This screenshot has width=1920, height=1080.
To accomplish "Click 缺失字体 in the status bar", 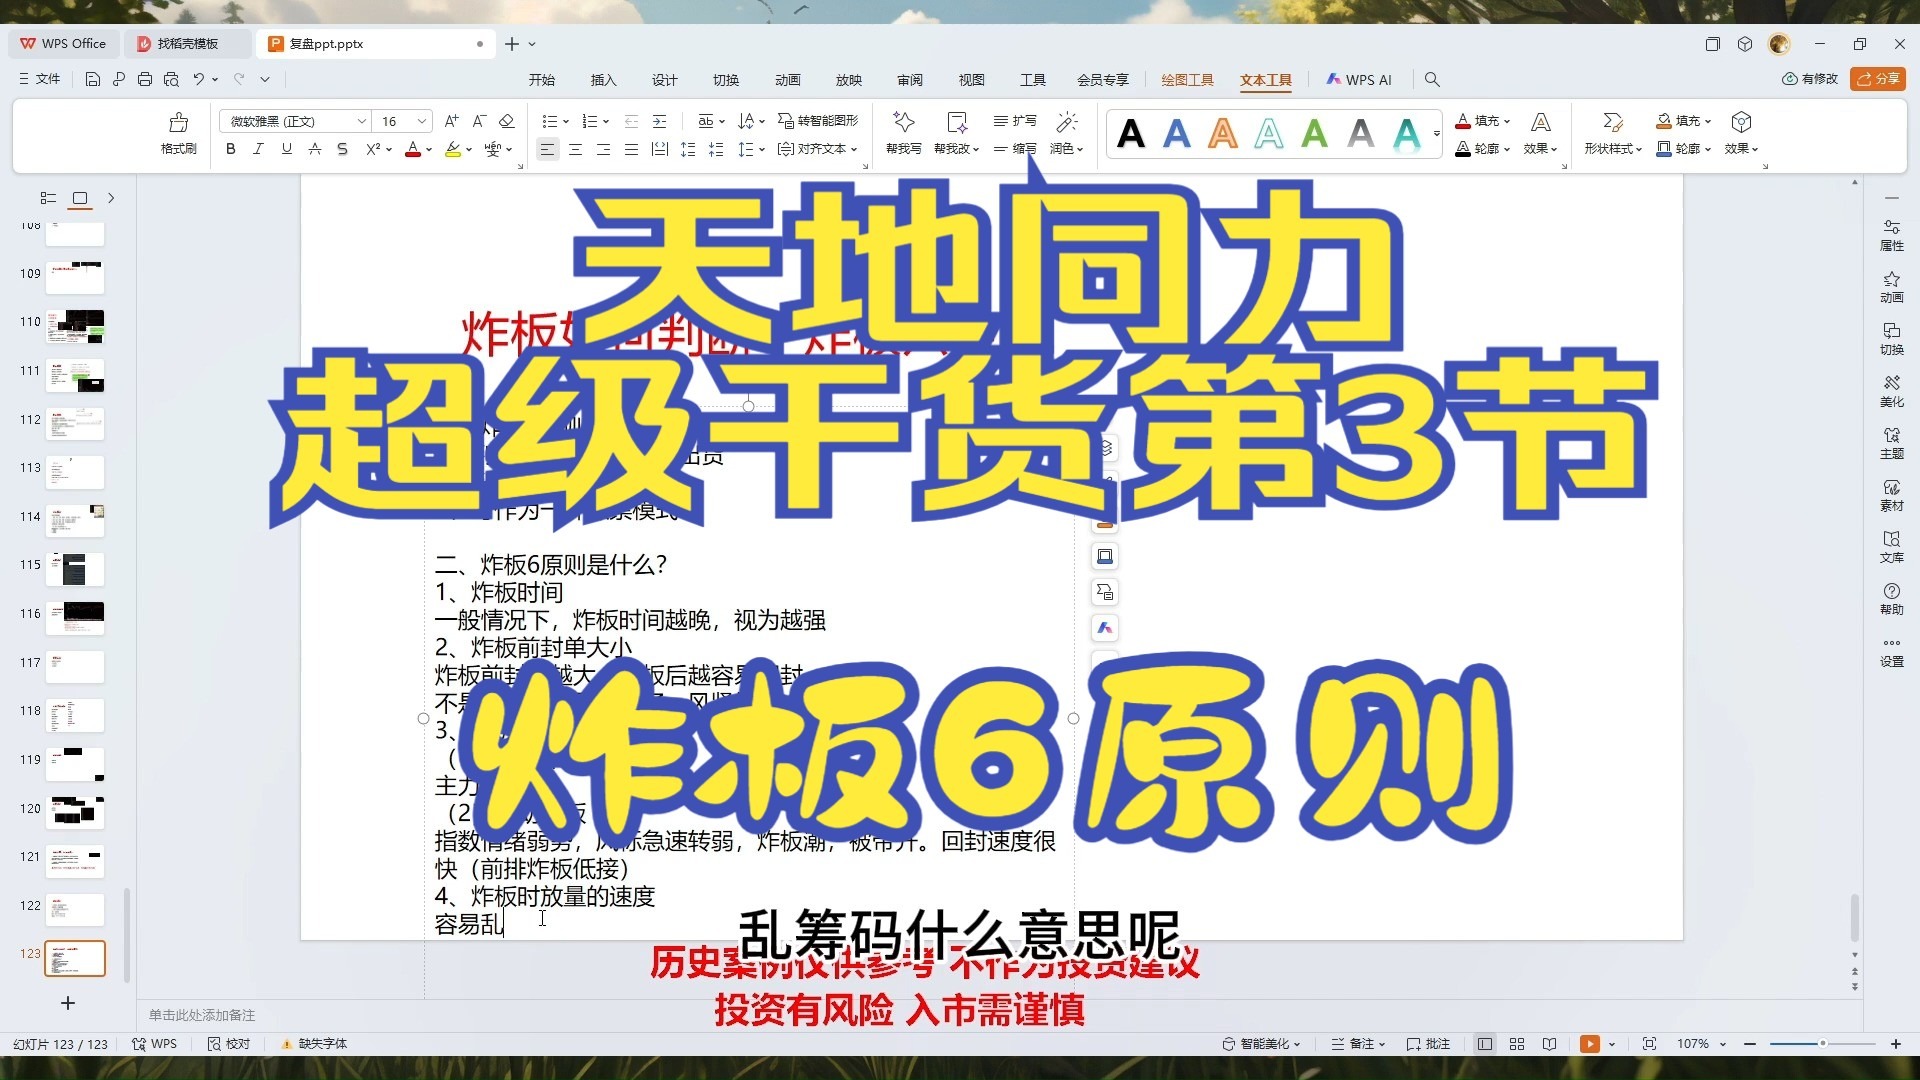I will click(x=314, y=1043).
